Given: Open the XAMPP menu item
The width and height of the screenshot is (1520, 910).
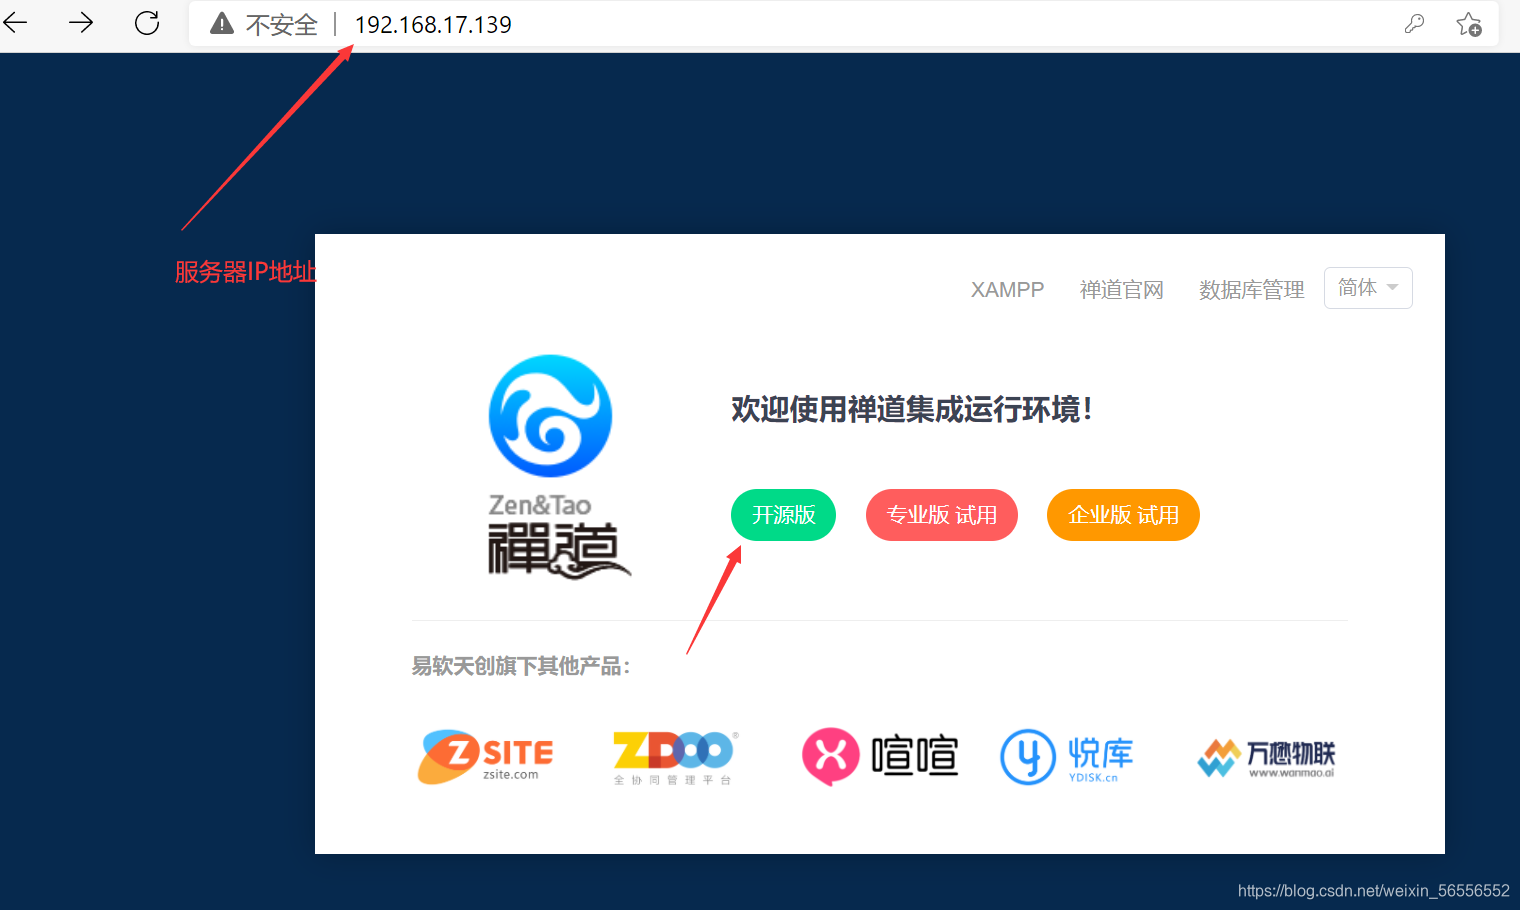Looking at the screenshot, I should (x=1007, y=289).
